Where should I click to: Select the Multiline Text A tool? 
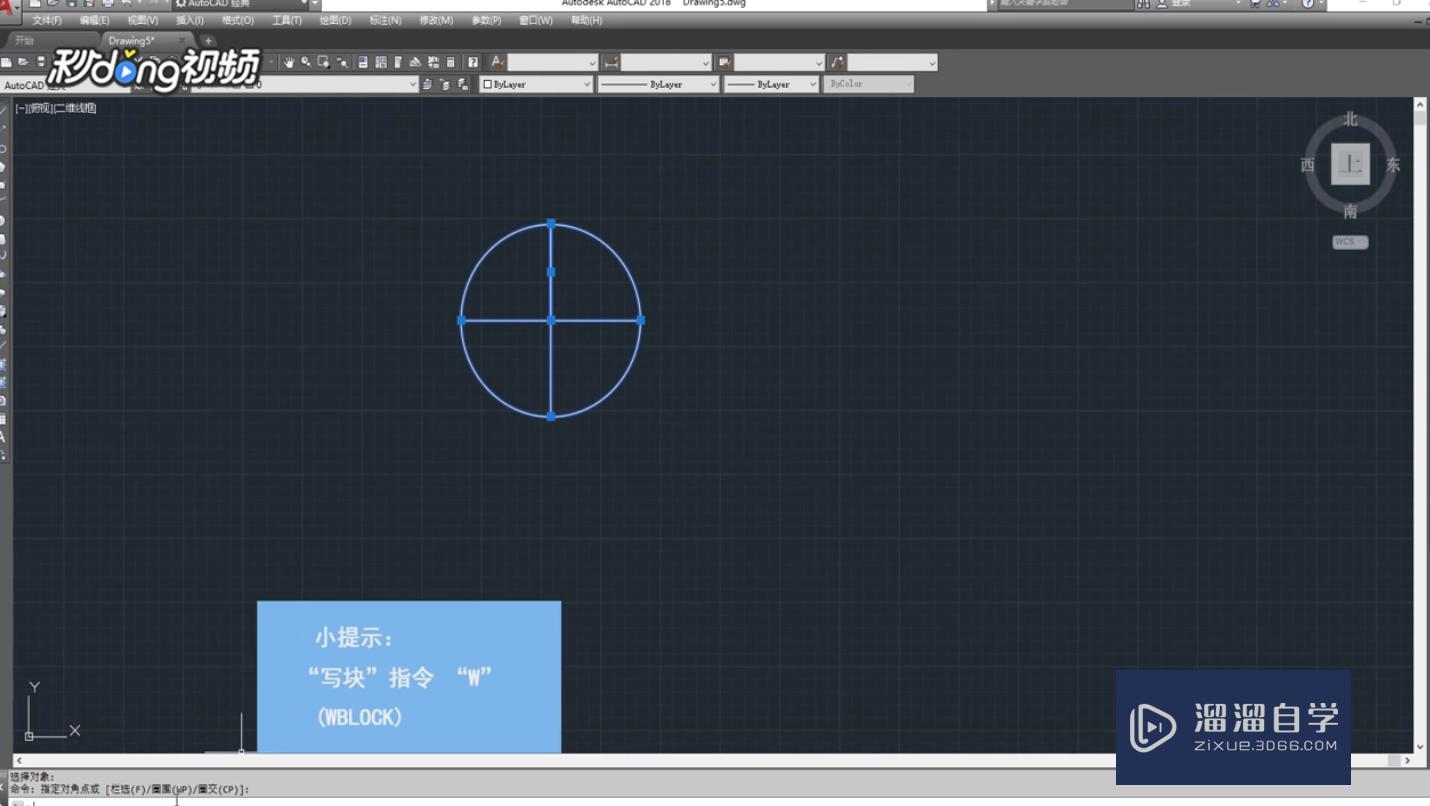[4, 437]
